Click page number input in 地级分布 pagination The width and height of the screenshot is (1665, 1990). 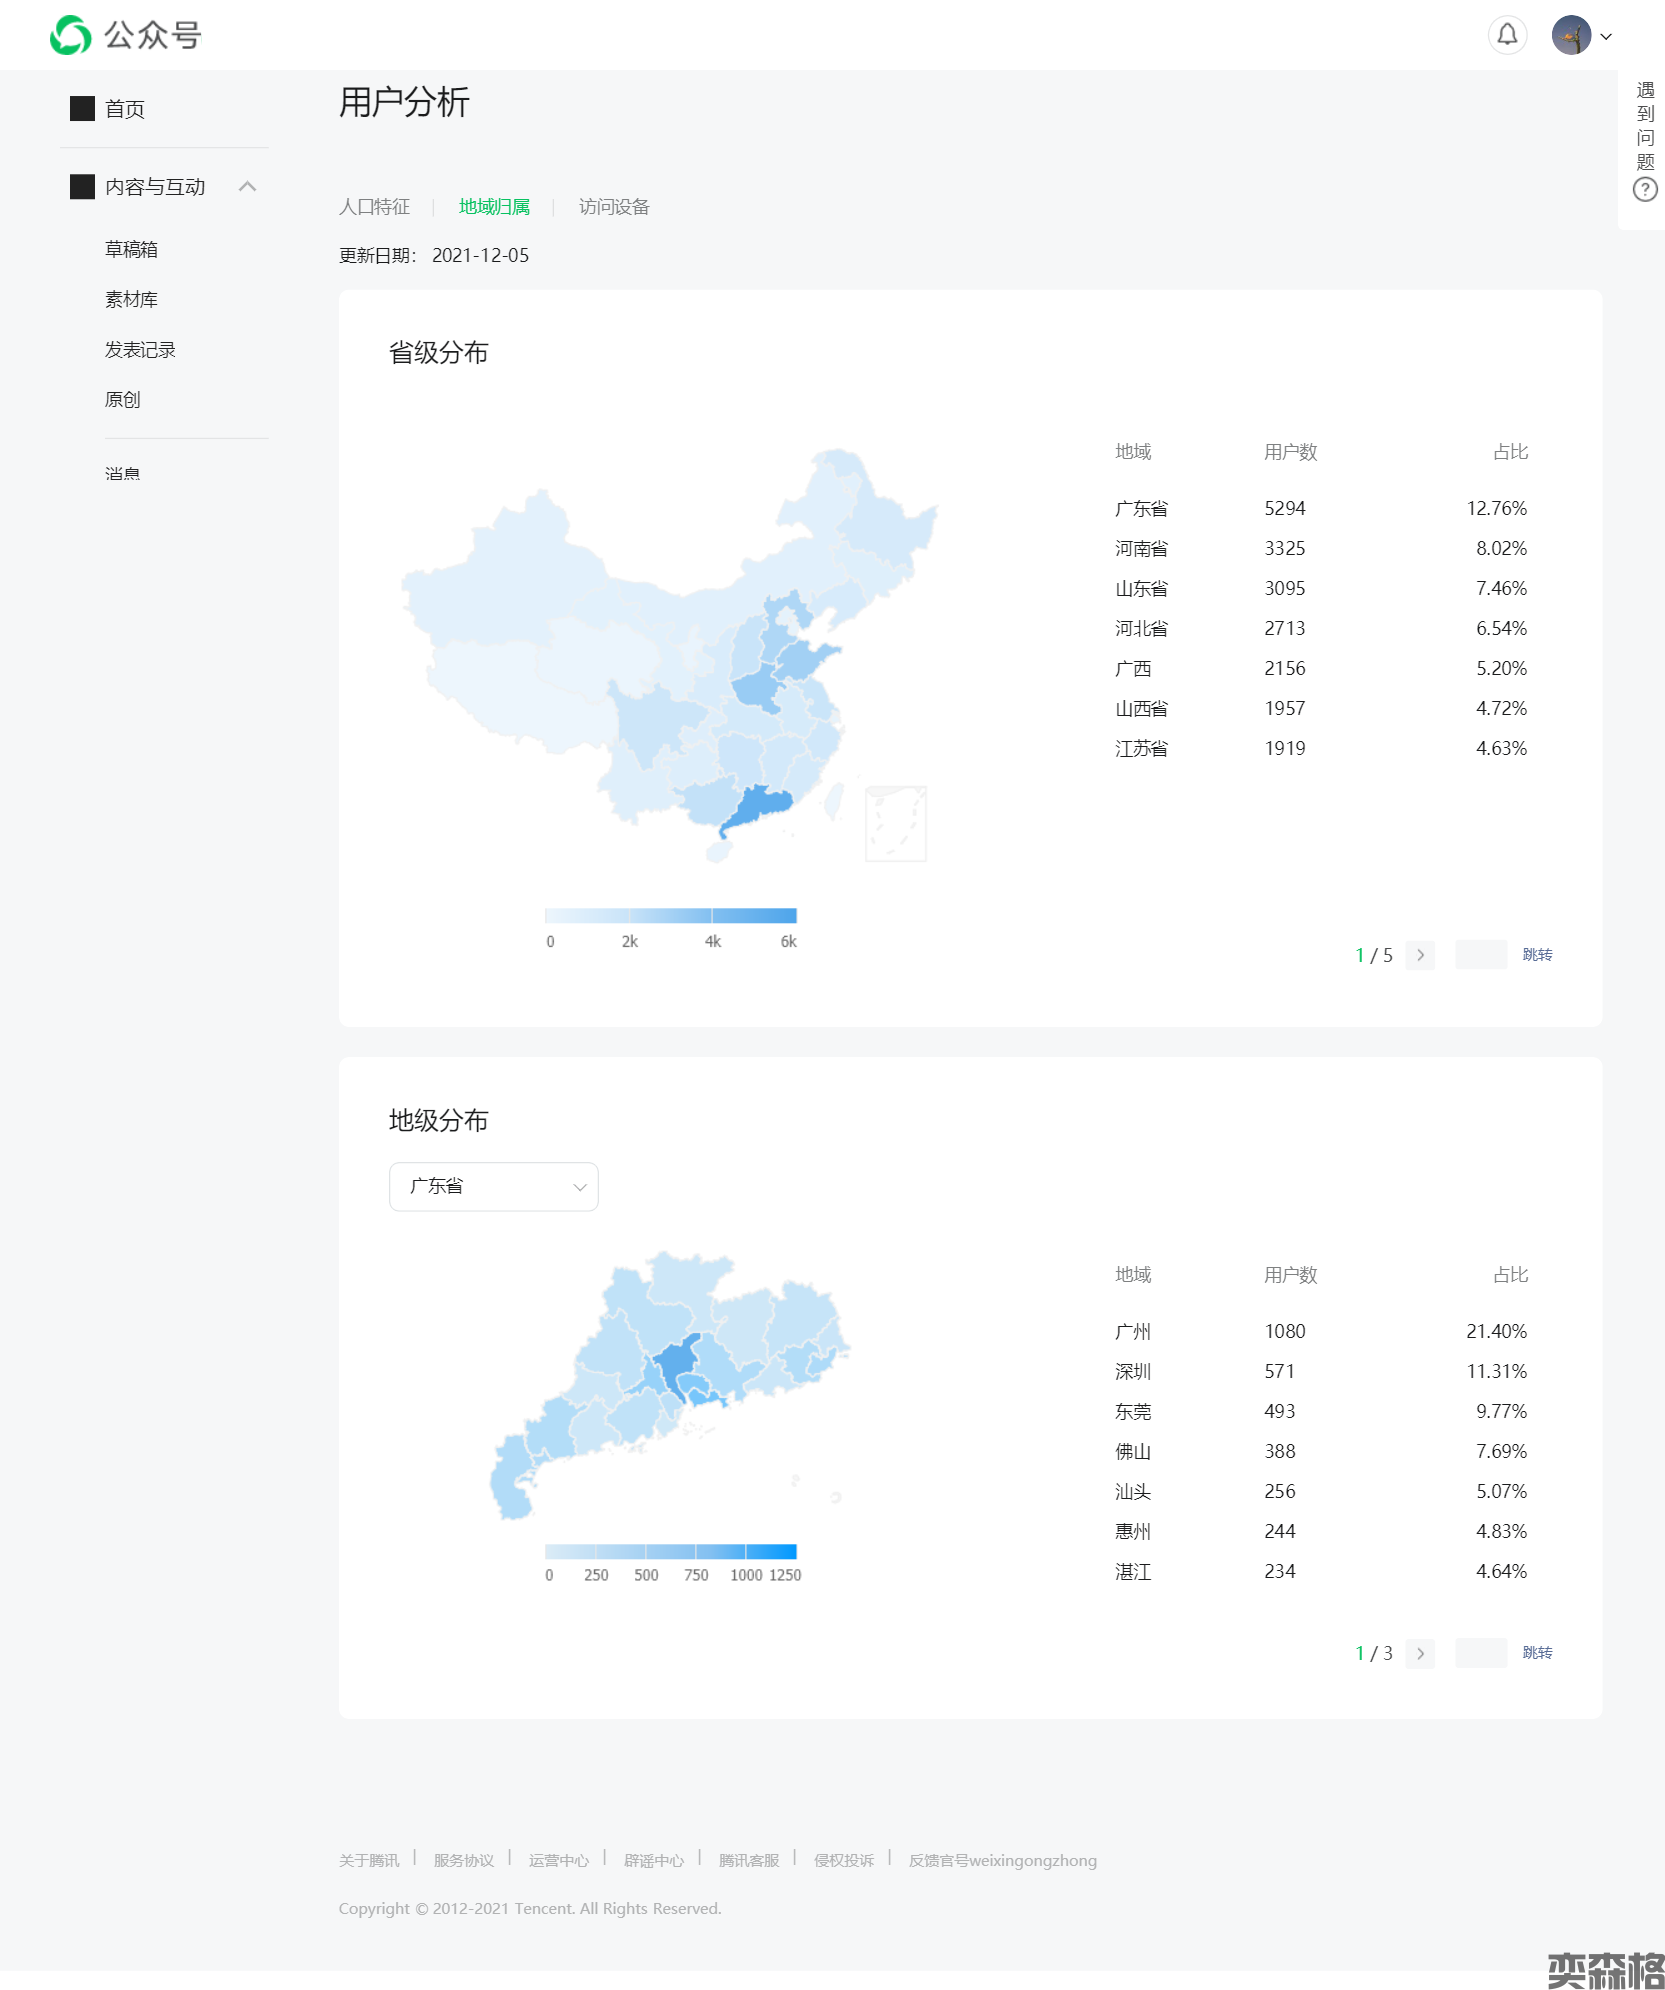pos(1481,1653)
